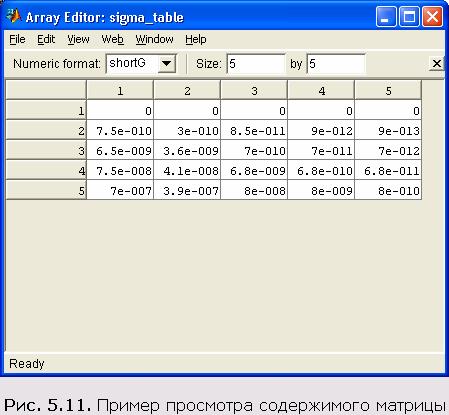Click cell containing 8.5e-011
The height and width of the screenshot is (415, 449).
[x=254, y=130]
